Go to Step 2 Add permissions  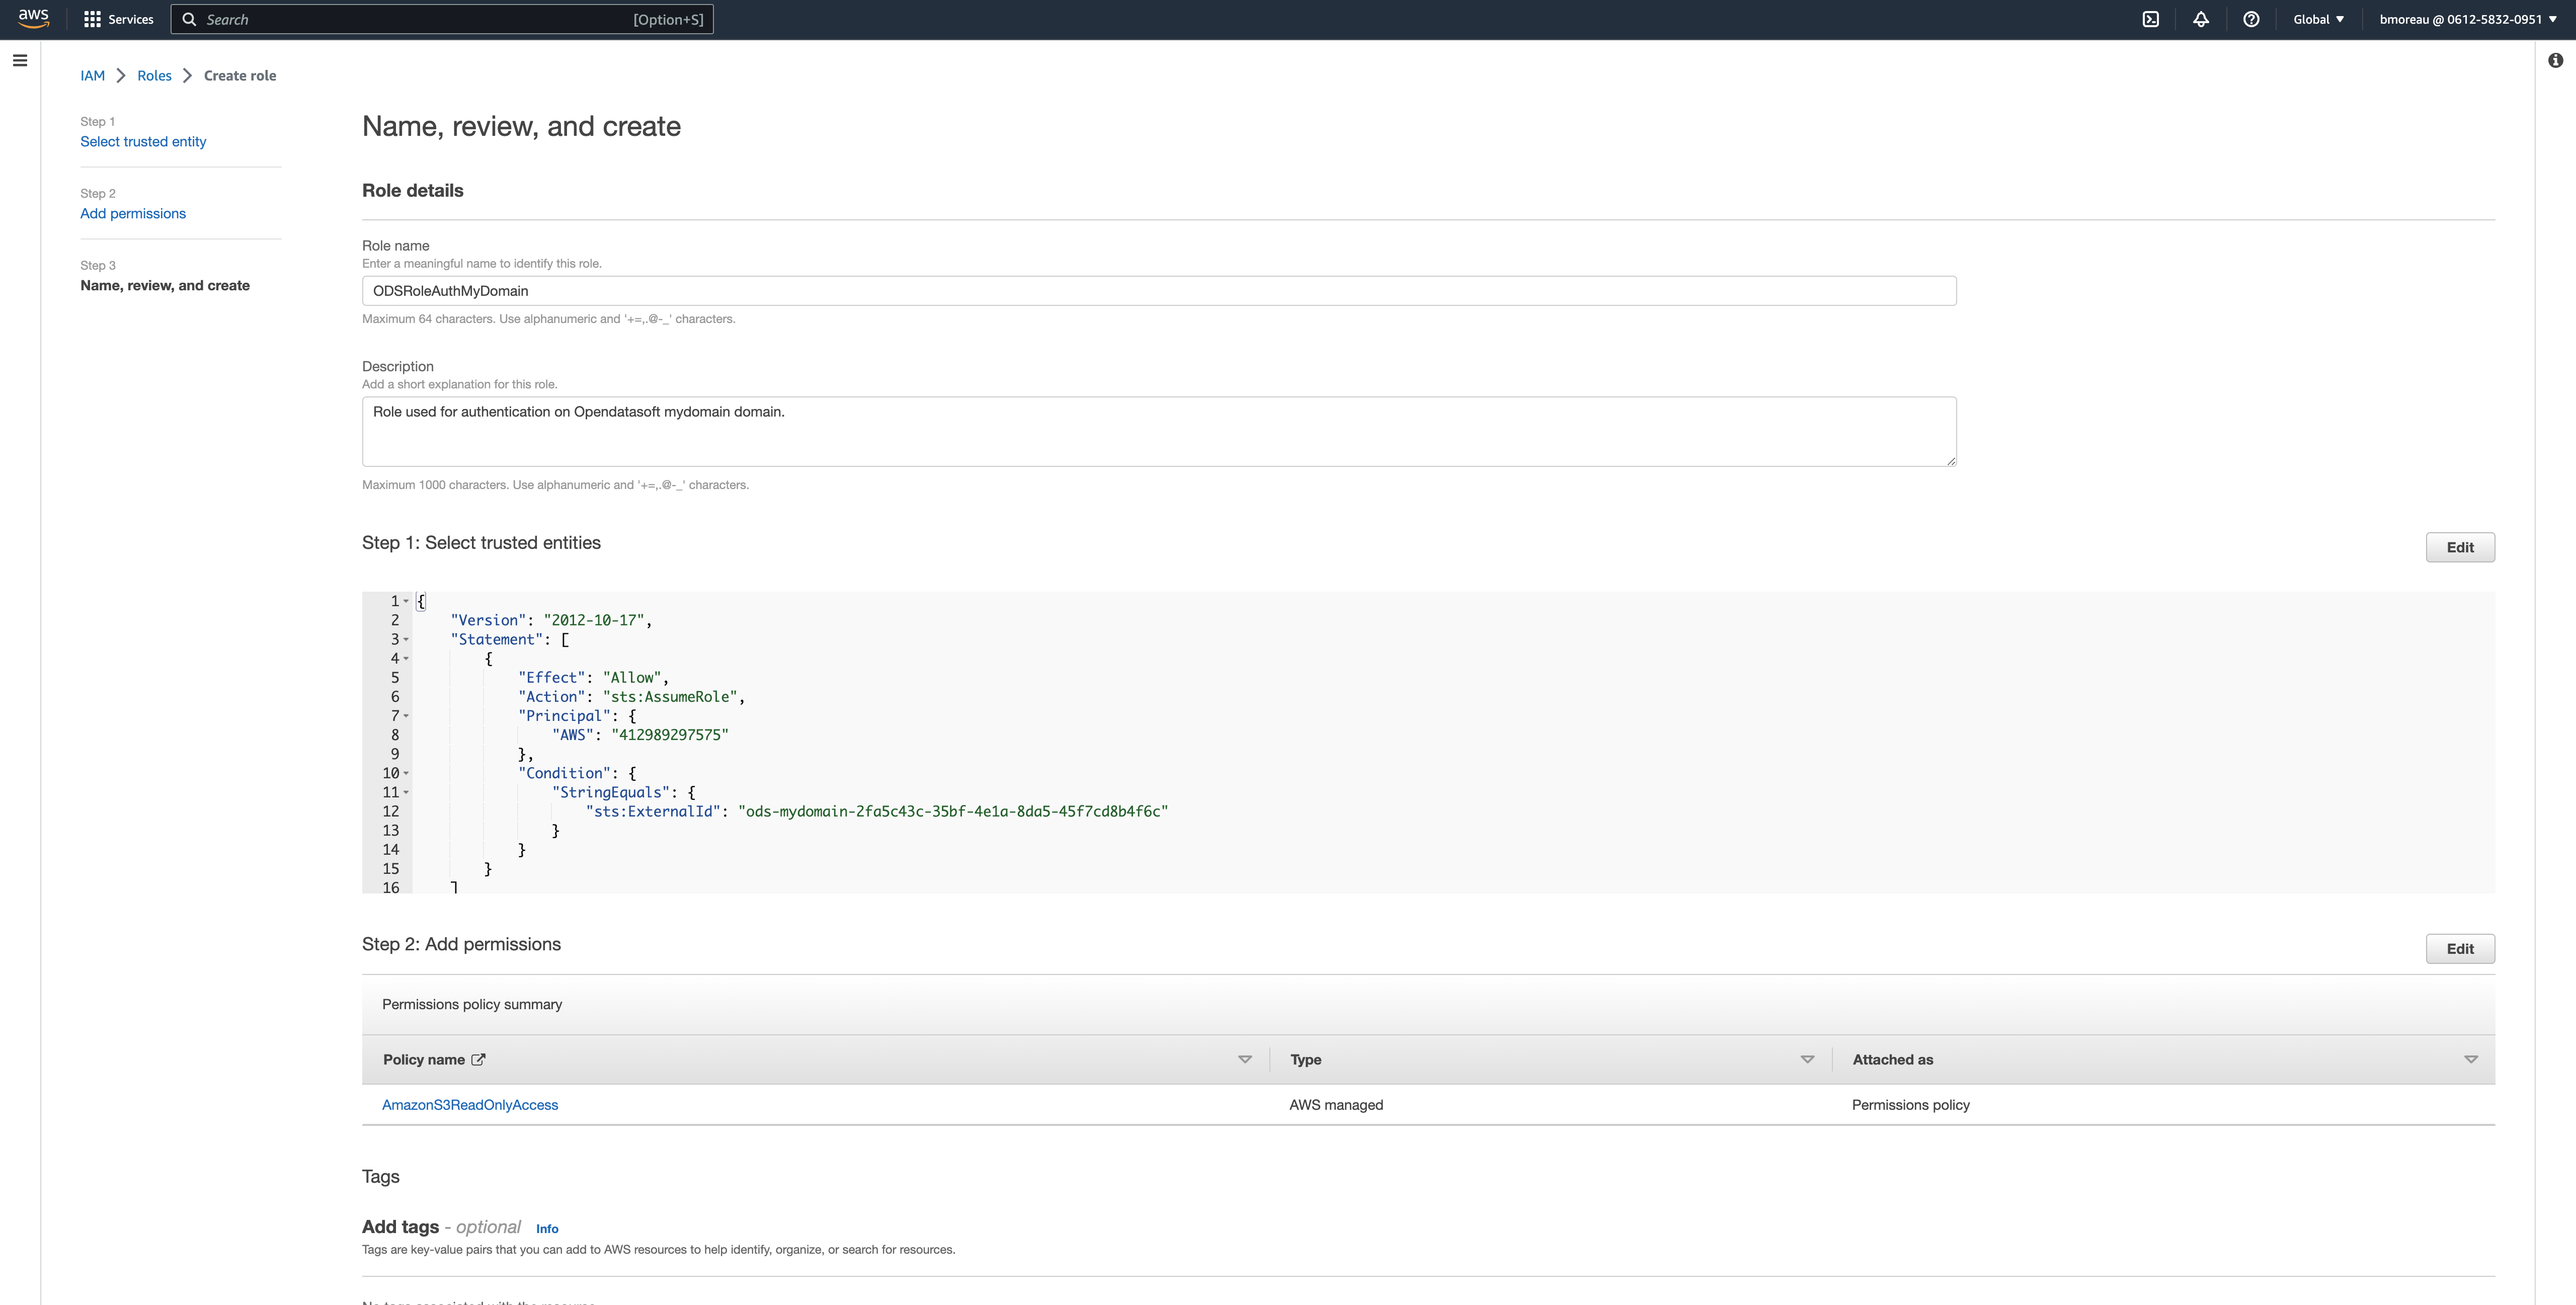[133, 214]
